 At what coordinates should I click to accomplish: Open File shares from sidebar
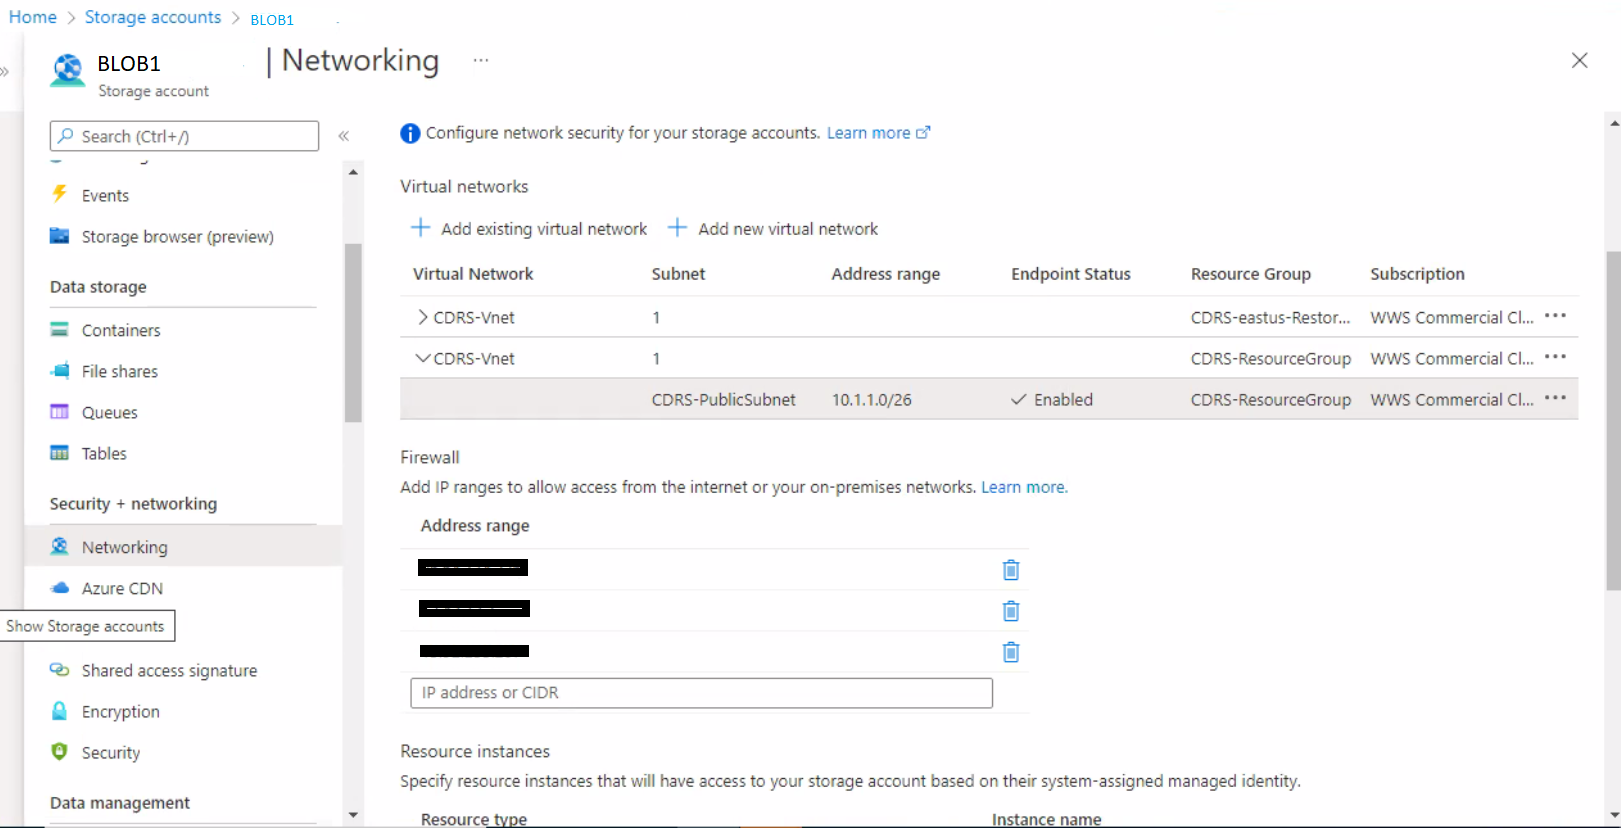119,371
